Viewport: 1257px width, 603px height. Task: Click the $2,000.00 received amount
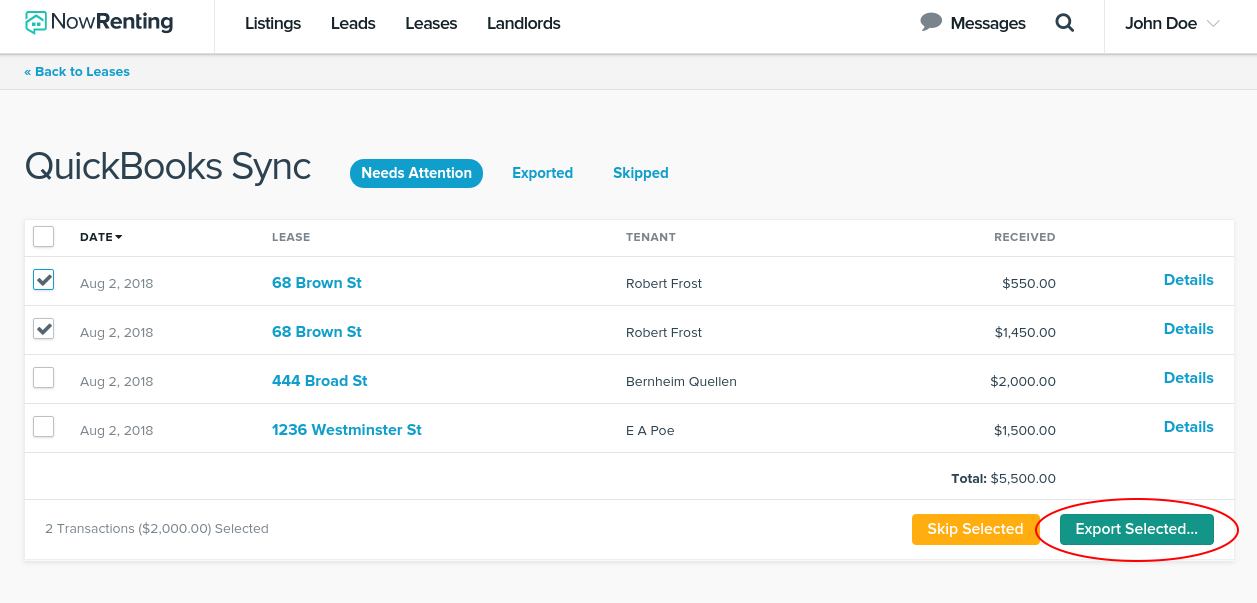pyautogui.click(x=1023, y=382)
